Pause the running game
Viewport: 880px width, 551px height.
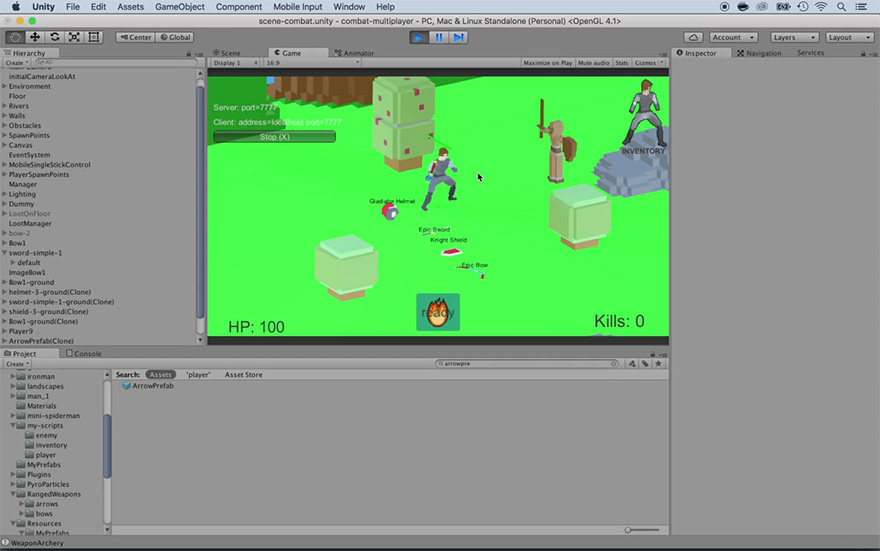point(439,37)
